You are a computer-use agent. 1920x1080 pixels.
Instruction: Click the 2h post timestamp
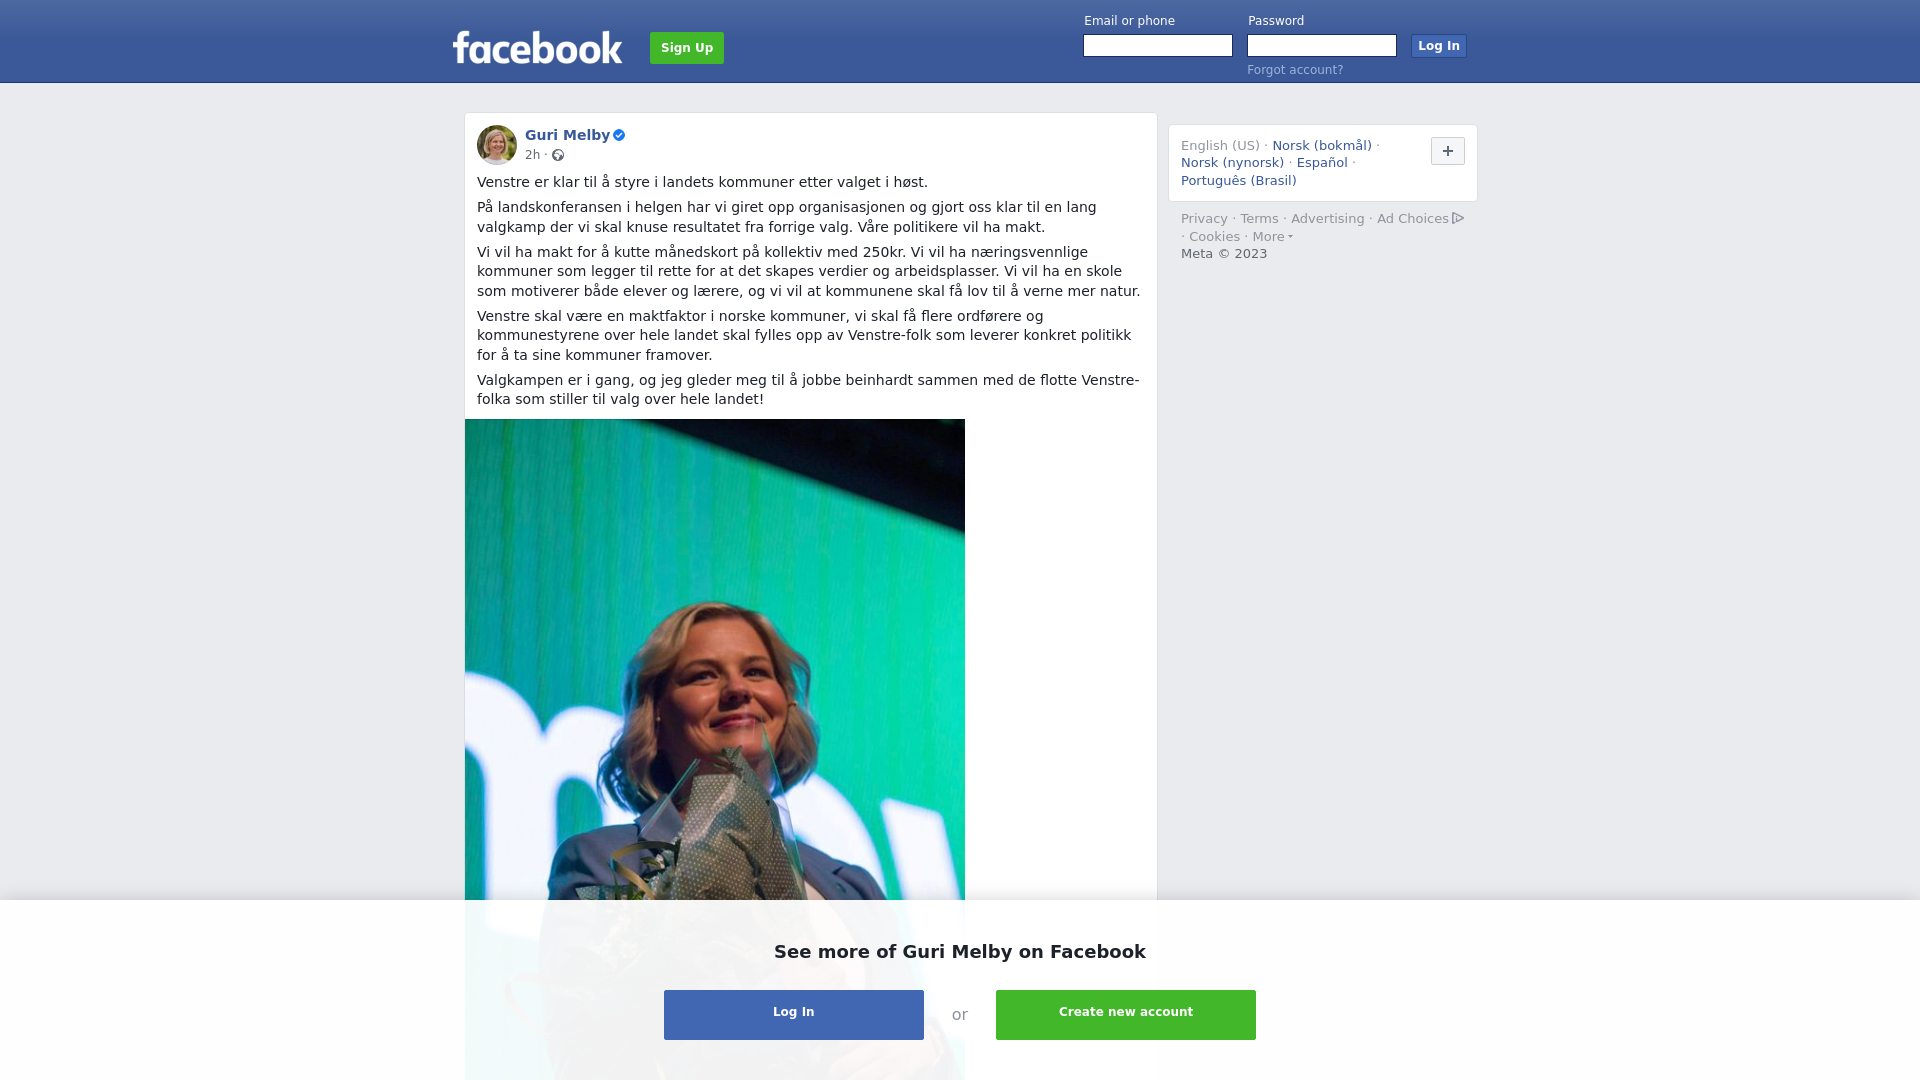pyautogui.click(x=532, y=155)
